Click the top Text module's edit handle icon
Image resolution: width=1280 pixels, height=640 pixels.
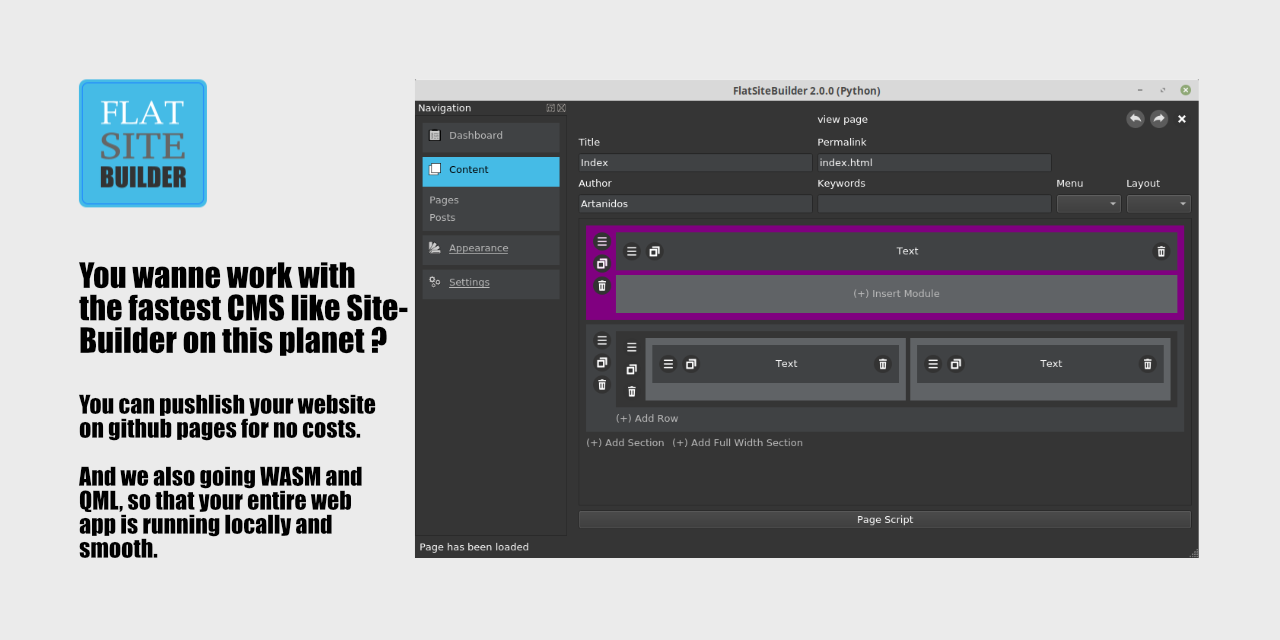632,252
